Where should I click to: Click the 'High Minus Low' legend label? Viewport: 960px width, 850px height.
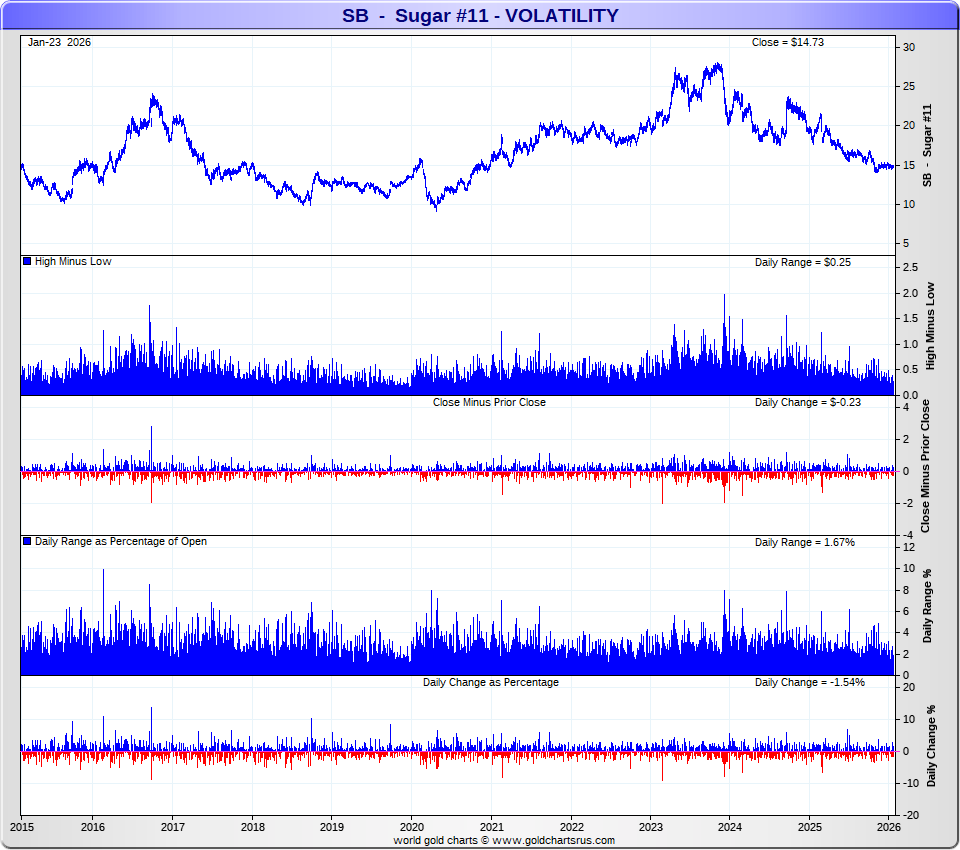tap(73, 261)
